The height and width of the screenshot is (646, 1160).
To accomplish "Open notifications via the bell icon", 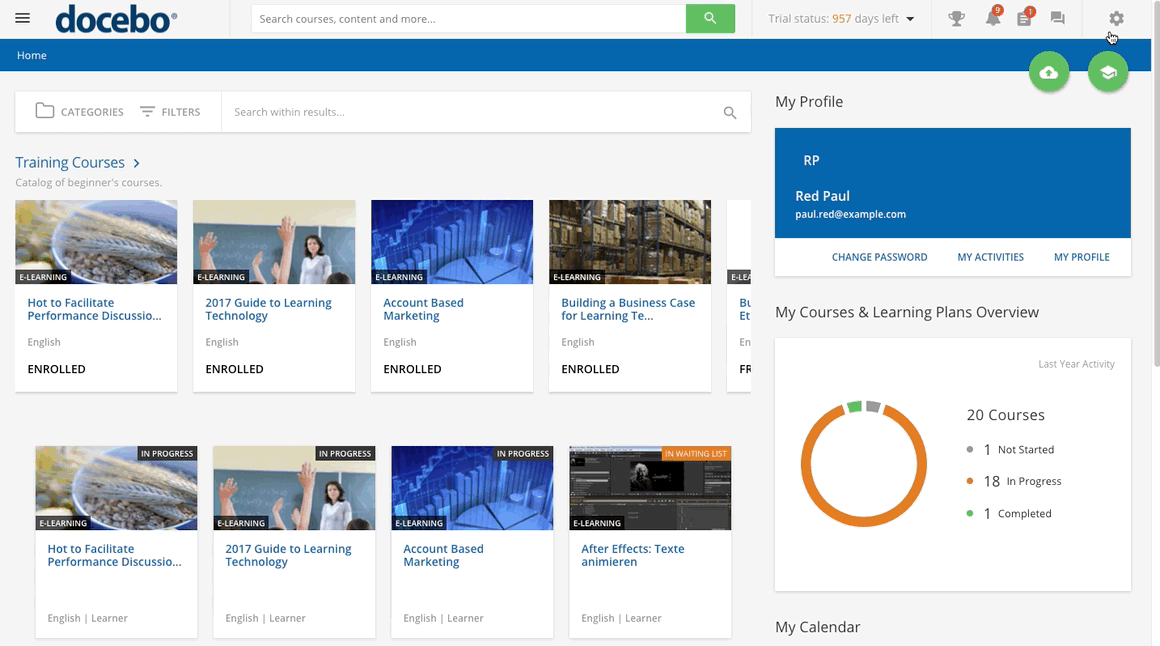I will [x=990, y=18].
